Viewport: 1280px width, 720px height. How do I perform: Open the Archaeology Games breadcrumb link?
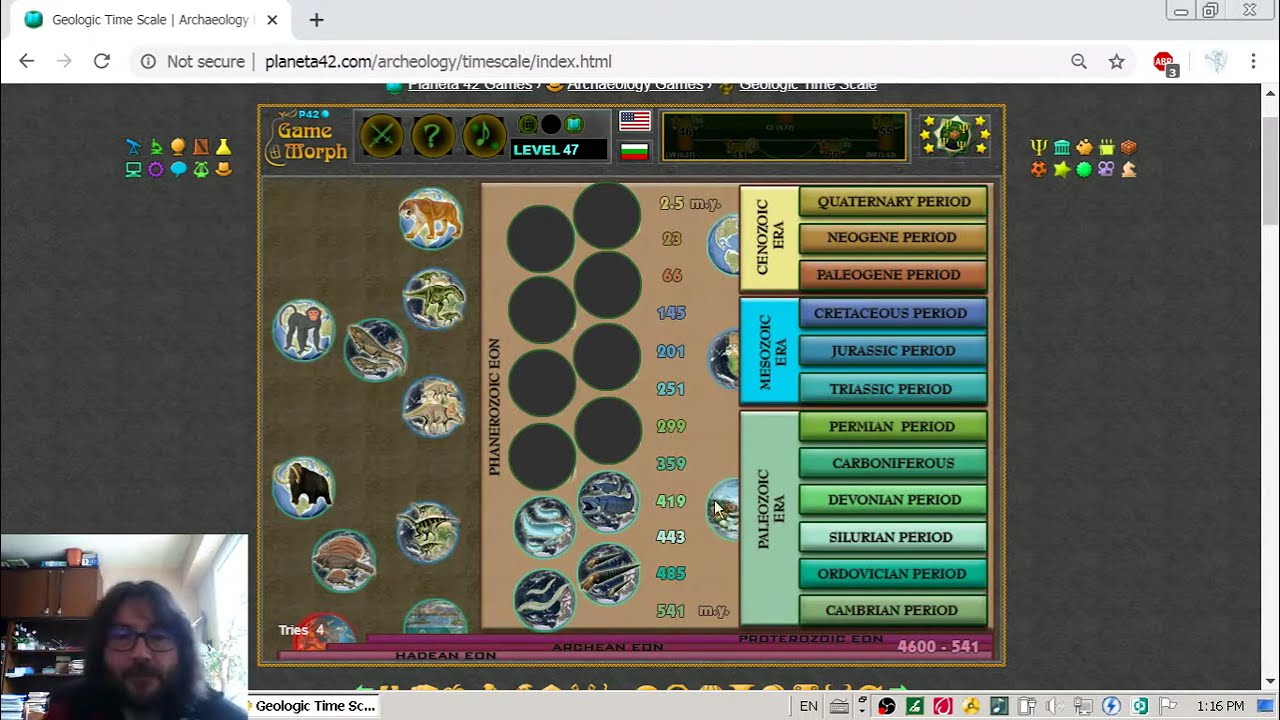(x=635, y=85)
